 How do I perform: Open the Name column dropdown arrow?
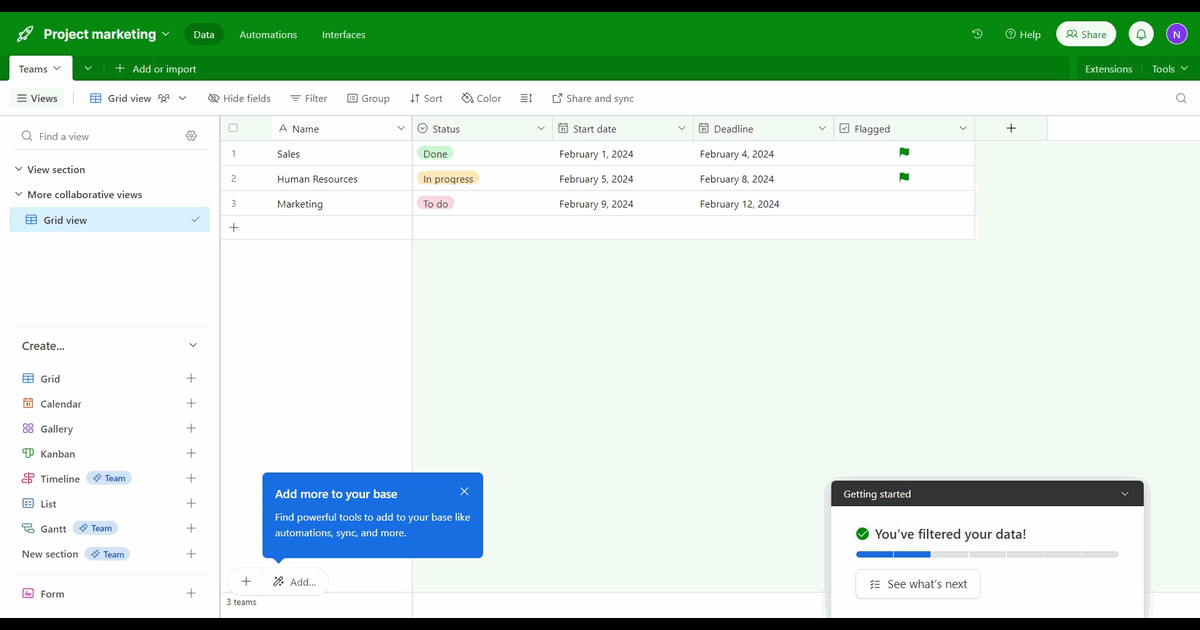pos(400,128)
